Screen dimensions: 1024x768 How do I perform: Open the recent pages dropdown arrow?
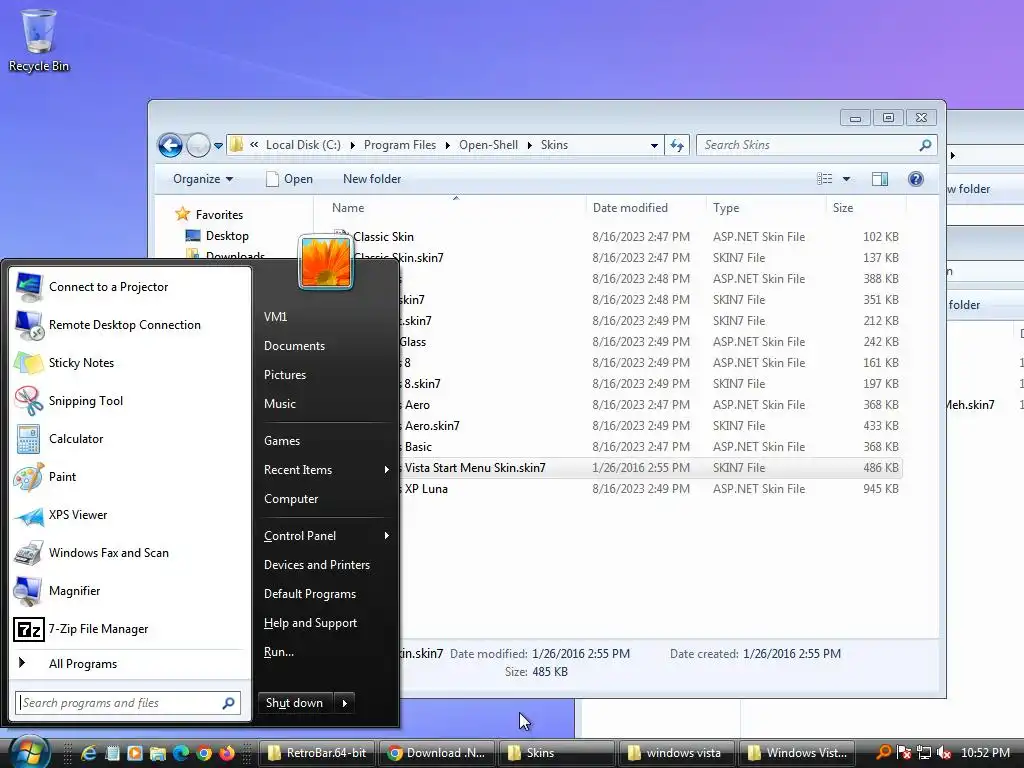[218, 146]
